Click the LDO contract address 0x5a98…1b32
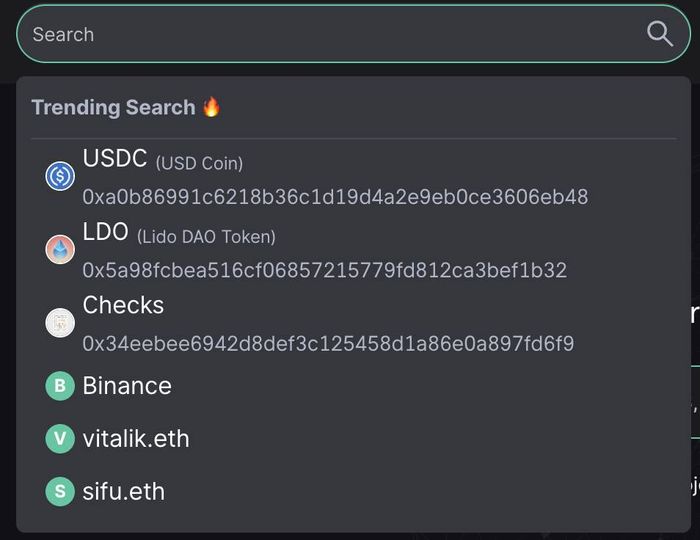 [x=325, y=270]
